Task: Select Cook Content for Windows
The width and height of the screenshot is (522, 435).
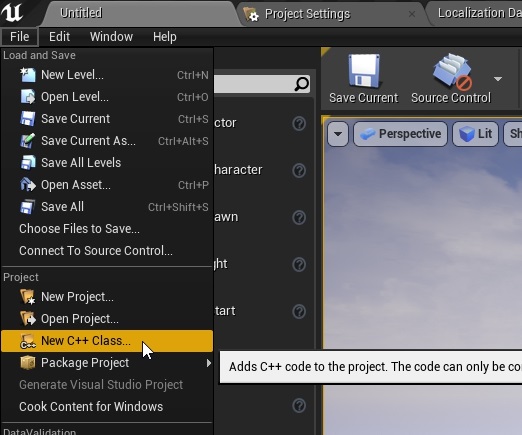Action: pos(107,407)
